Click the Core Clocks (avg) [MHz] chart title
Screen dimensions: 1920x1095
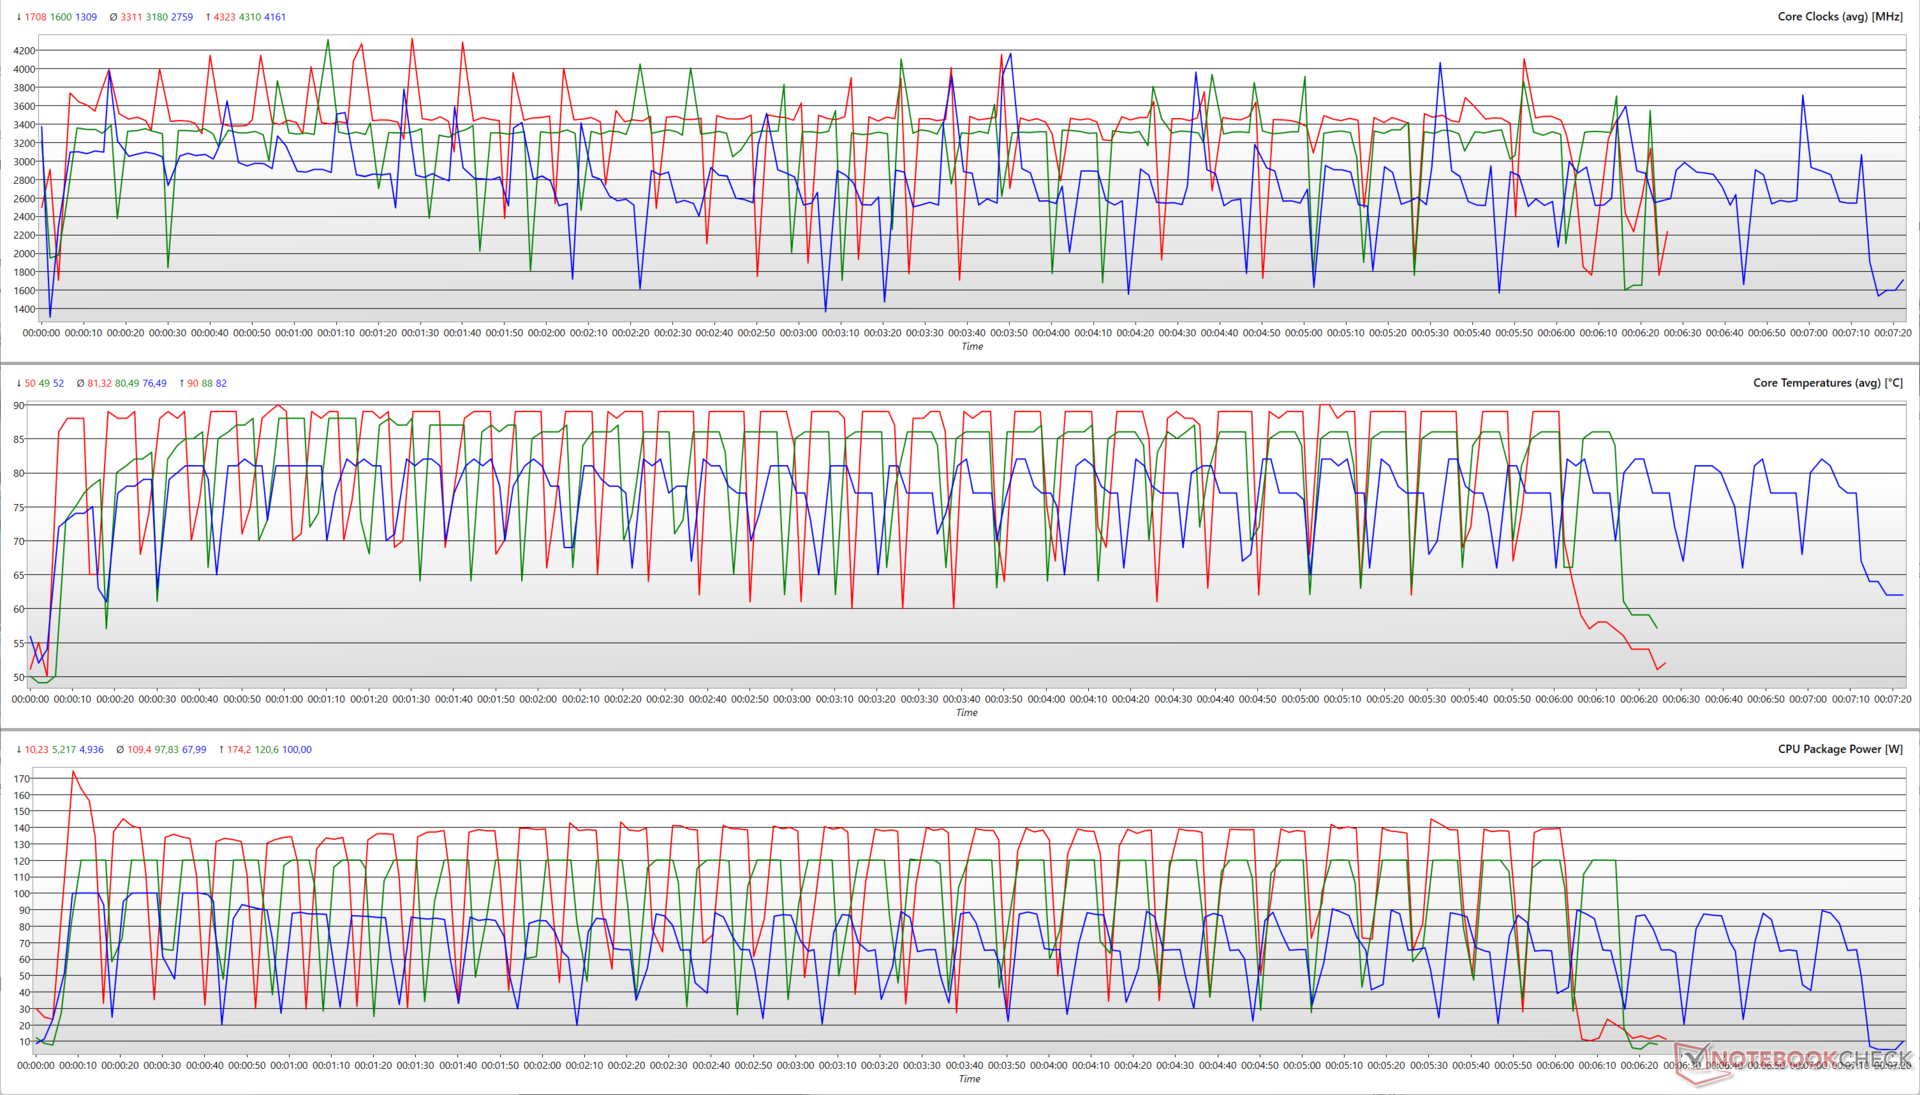(1840, 17)
